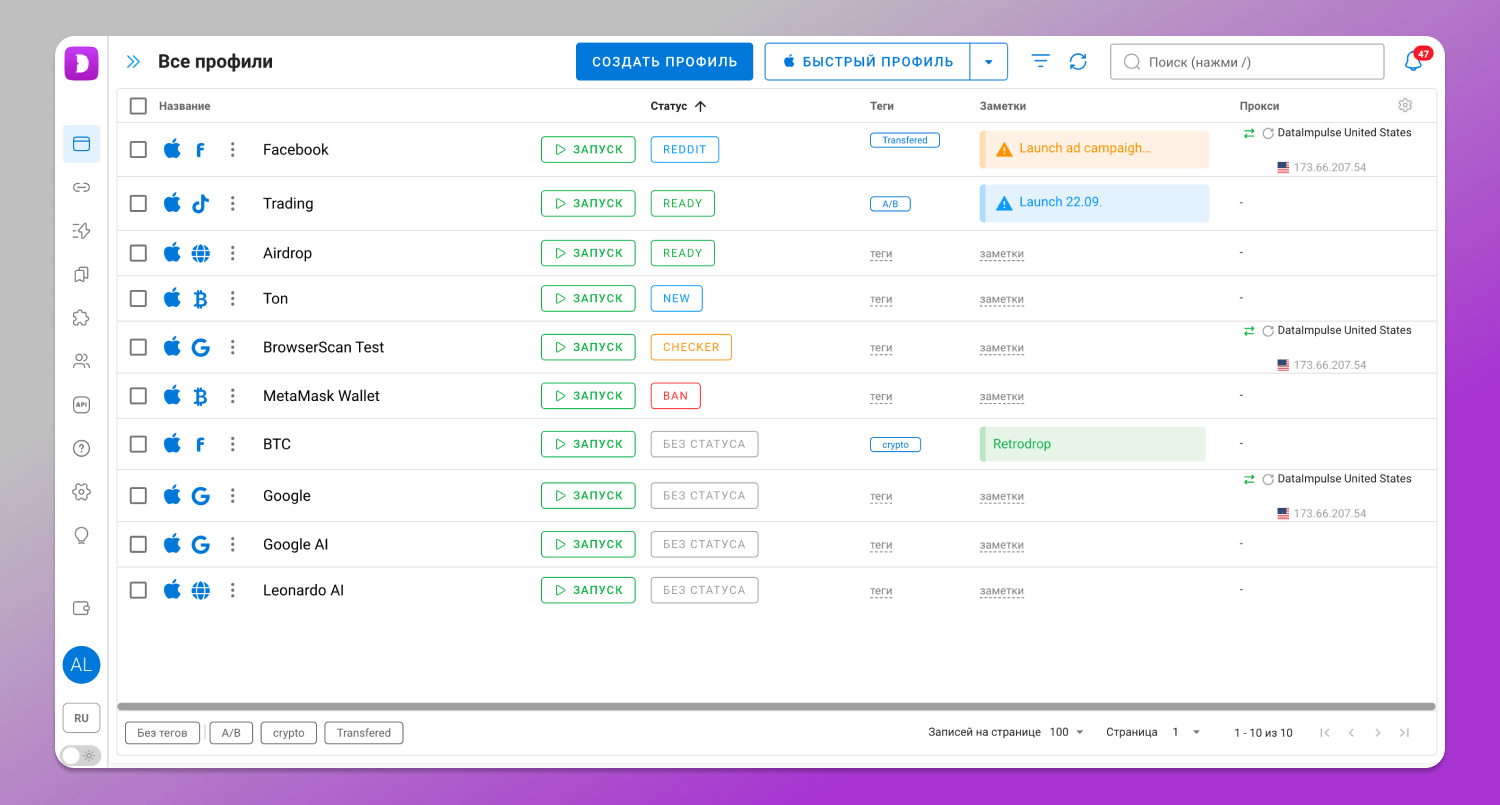Viewport: 1500px width, 805px height.
Task: Expand the sidebar with the double chevron
Action: click(133, 62)
